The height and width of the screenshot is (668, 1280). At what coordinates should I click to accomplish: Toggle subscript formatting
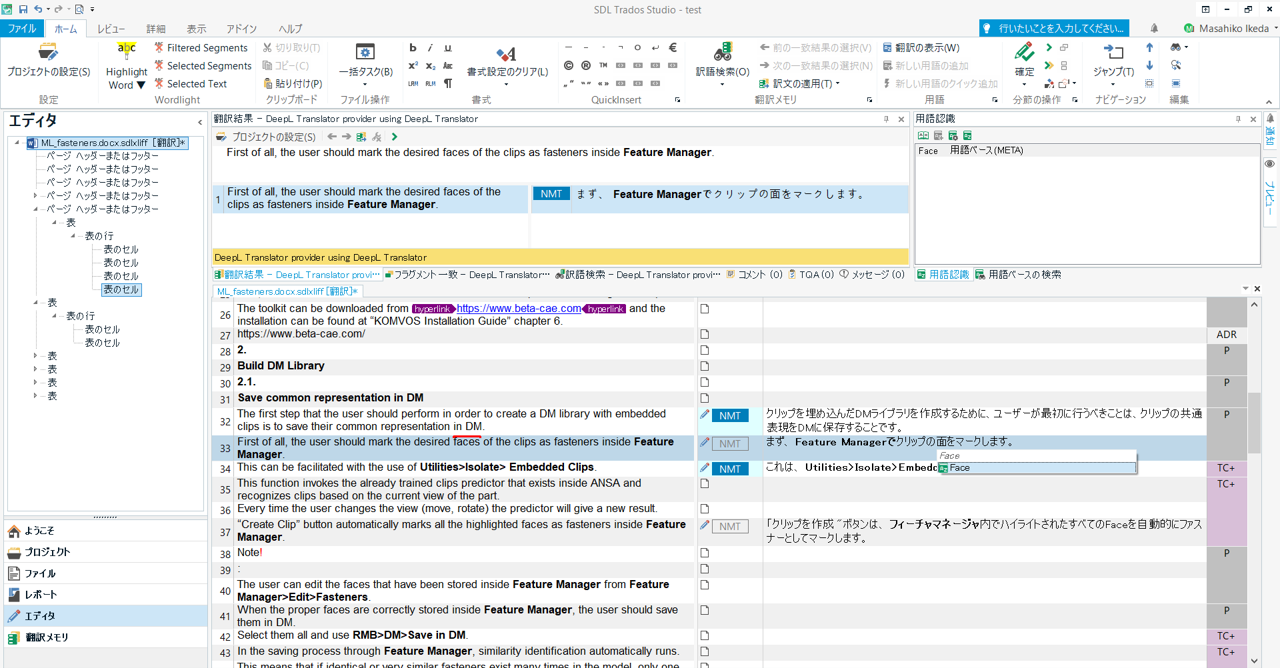(x=430, y=66)
